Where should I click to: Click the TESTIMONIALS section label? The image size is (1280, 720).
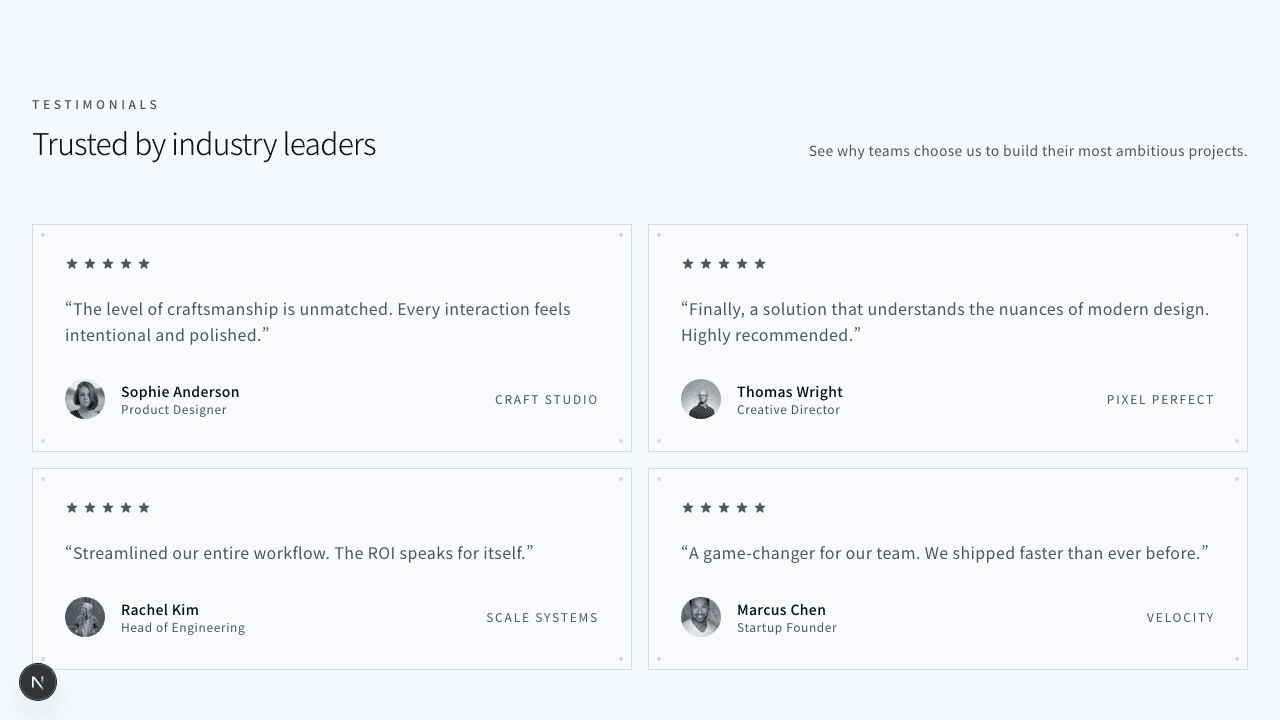[96, 105]
